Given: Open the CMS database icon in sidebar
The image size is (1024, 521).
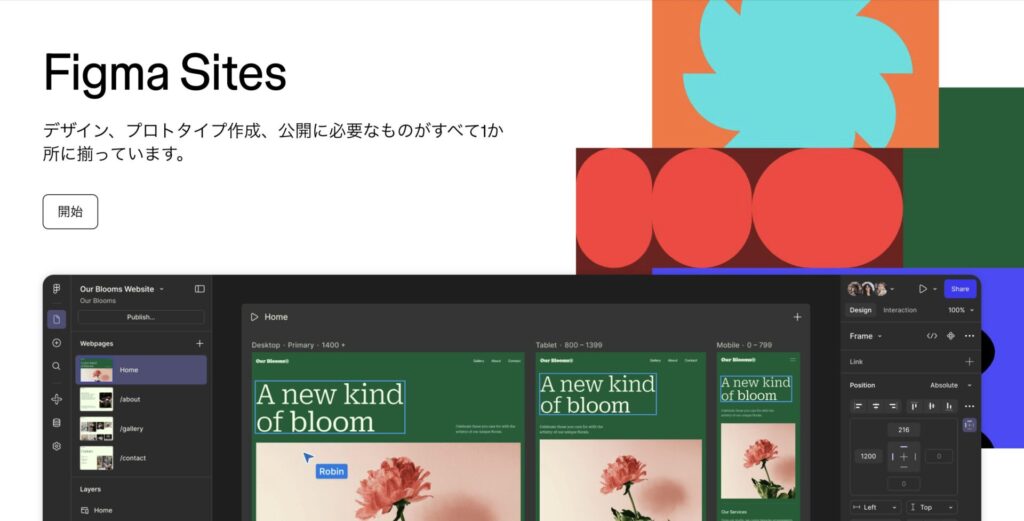Looking at the screenshot, I should pyautogui.click(x=56, y=422).
